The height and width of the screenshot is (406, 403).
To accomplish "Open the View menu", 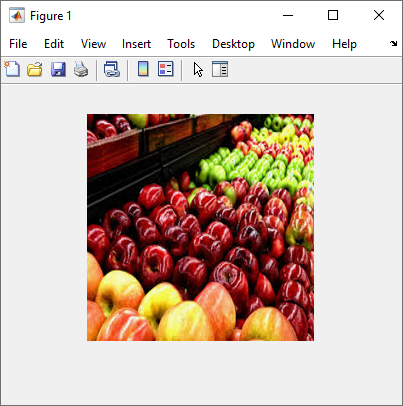I will tap(93, 44).
